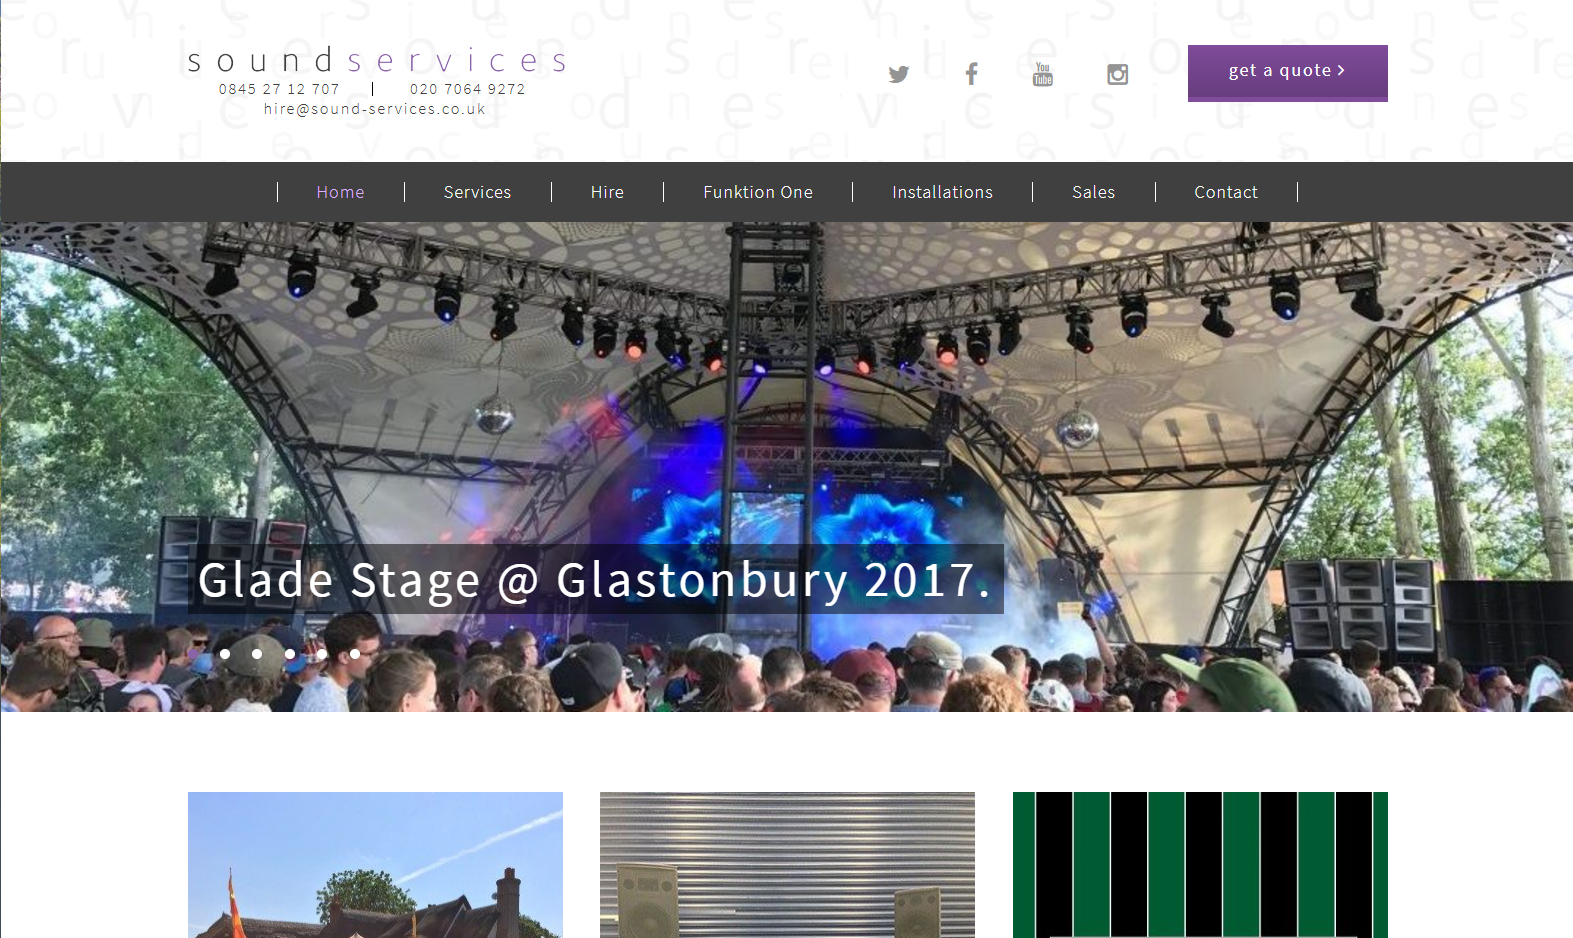This screenshot has height=938, width=1573.
Task: Open the Facebook social icon
Action: pyautogui.click(x=971, y=74)
